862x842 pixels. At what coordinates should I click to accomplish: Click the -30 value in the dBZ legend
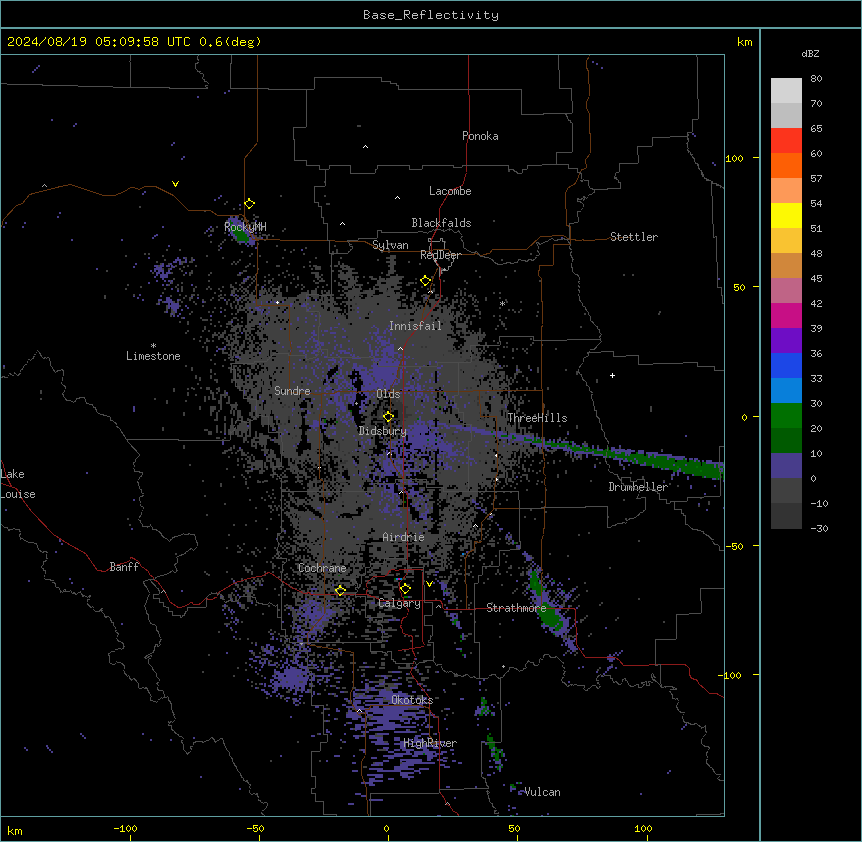click(819, 528)
